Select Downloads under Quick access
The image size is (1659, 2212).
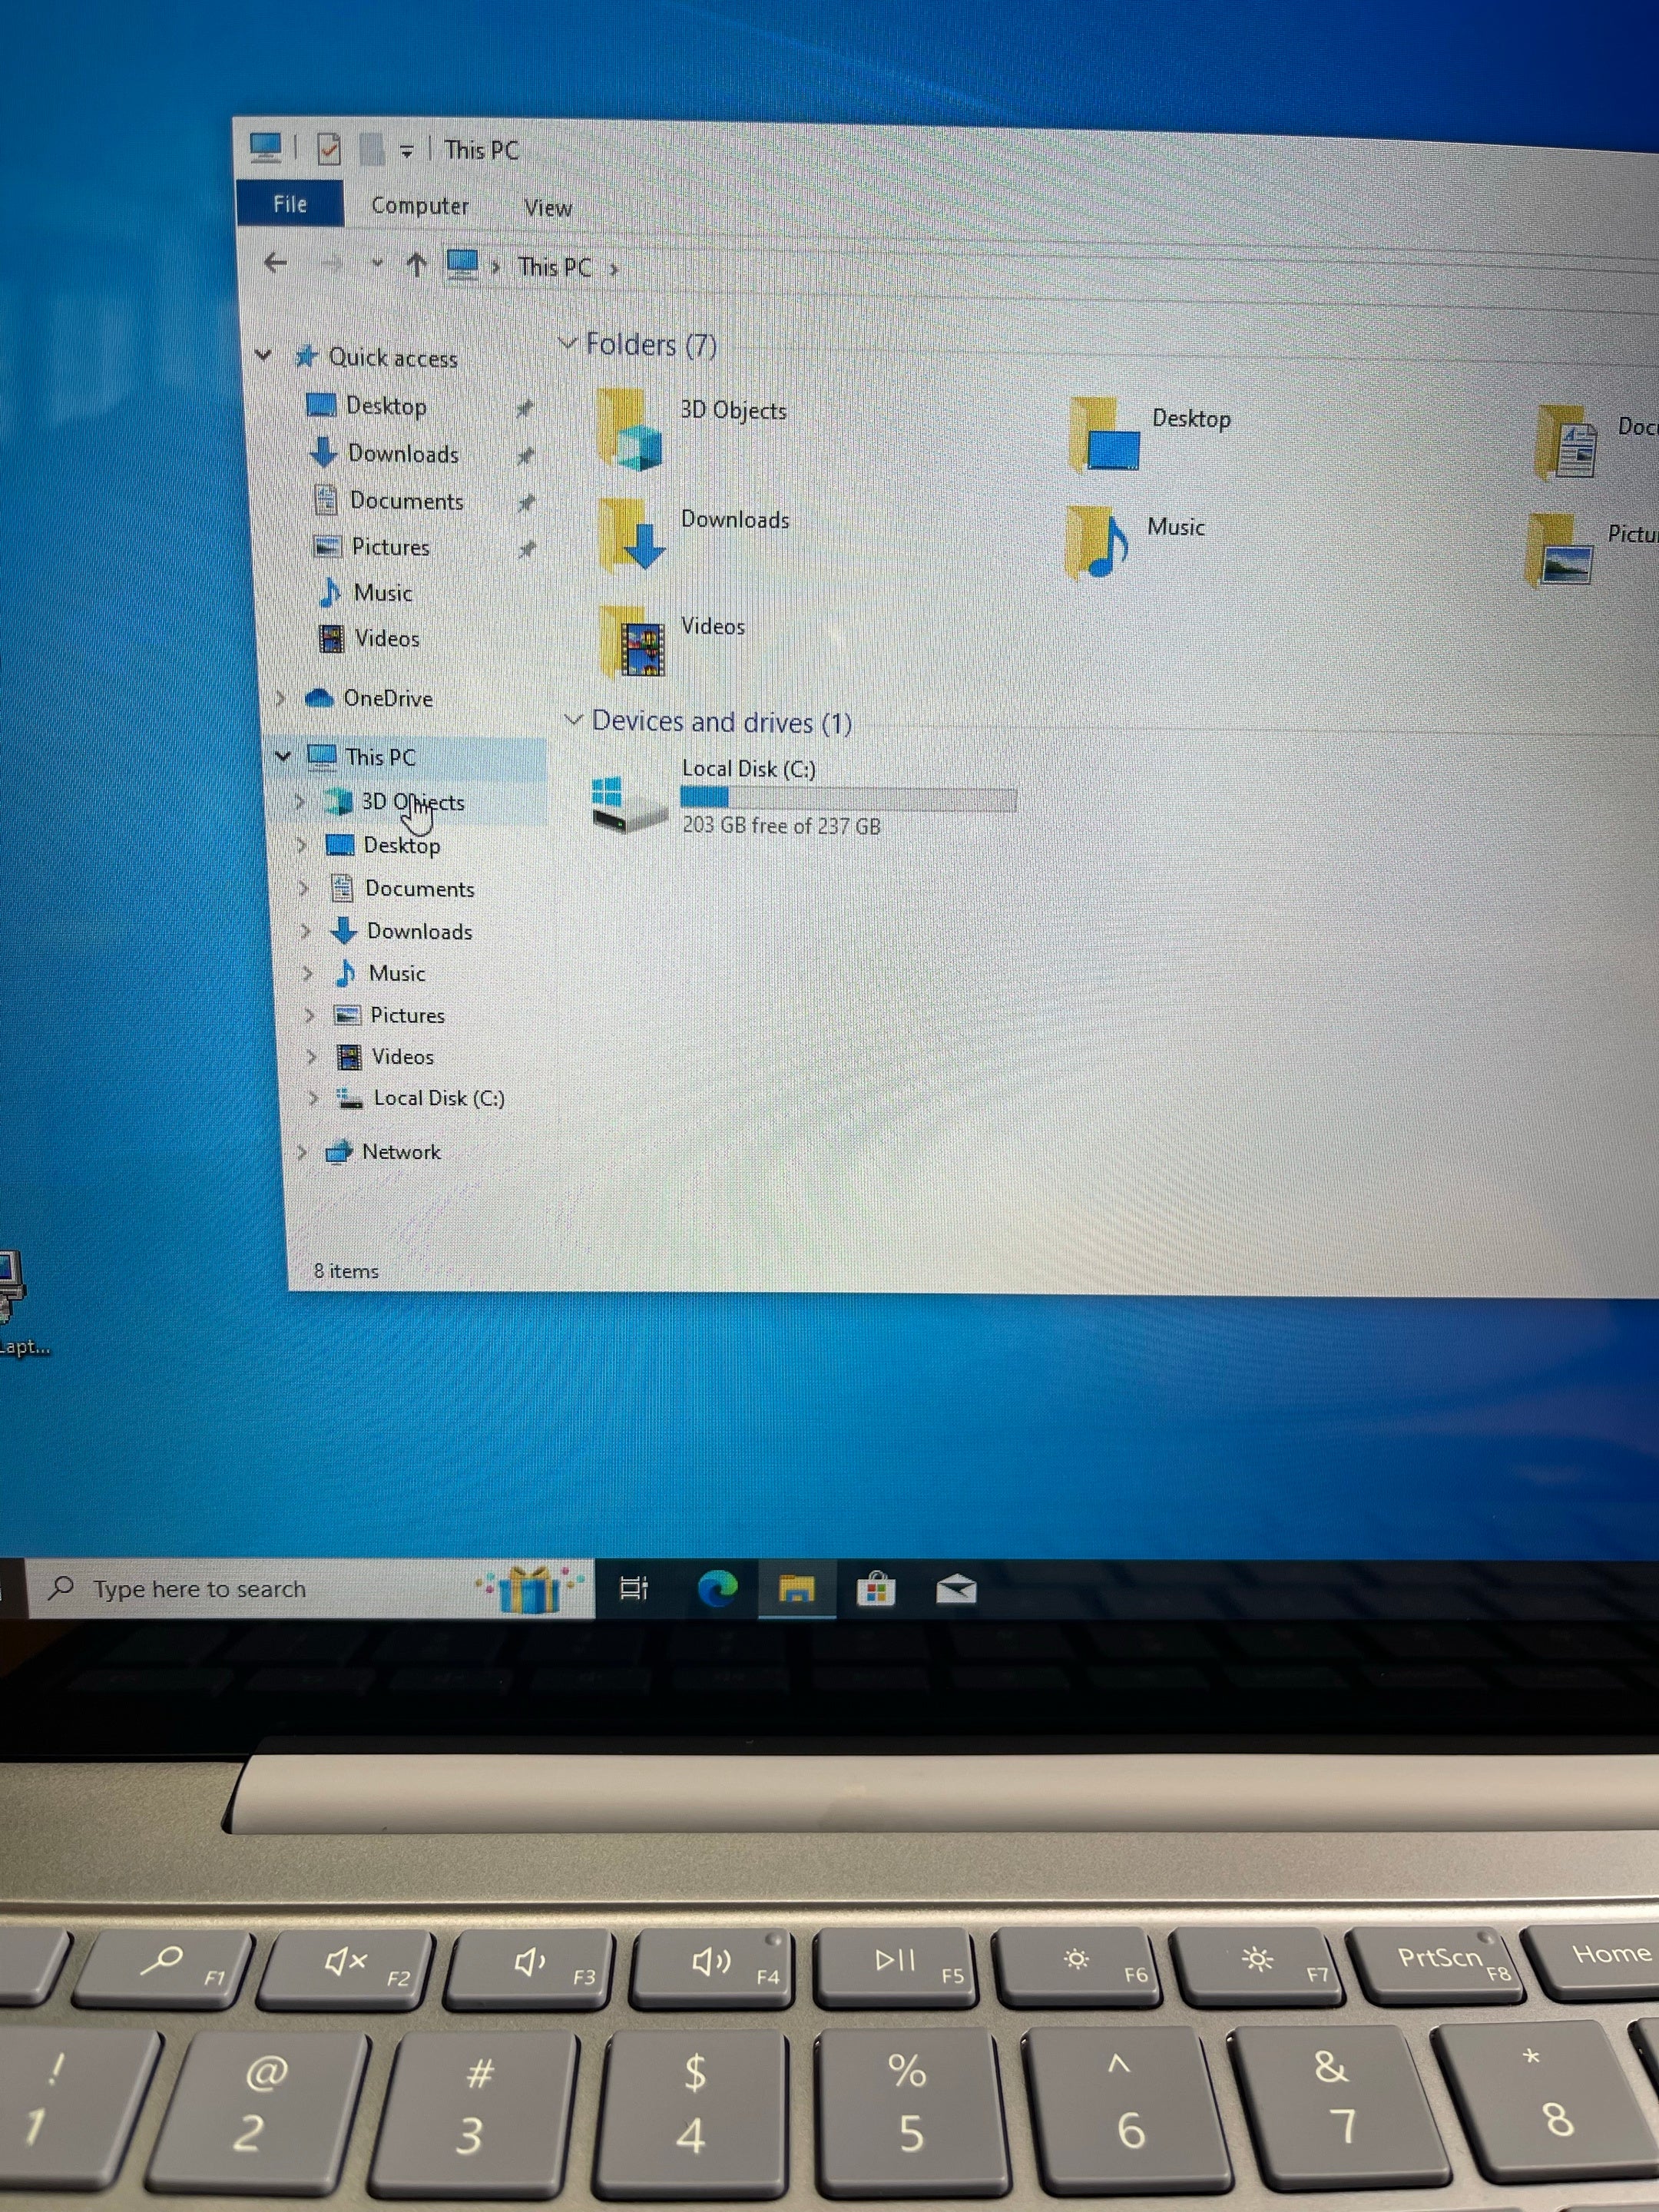click(x=403, y=453)
